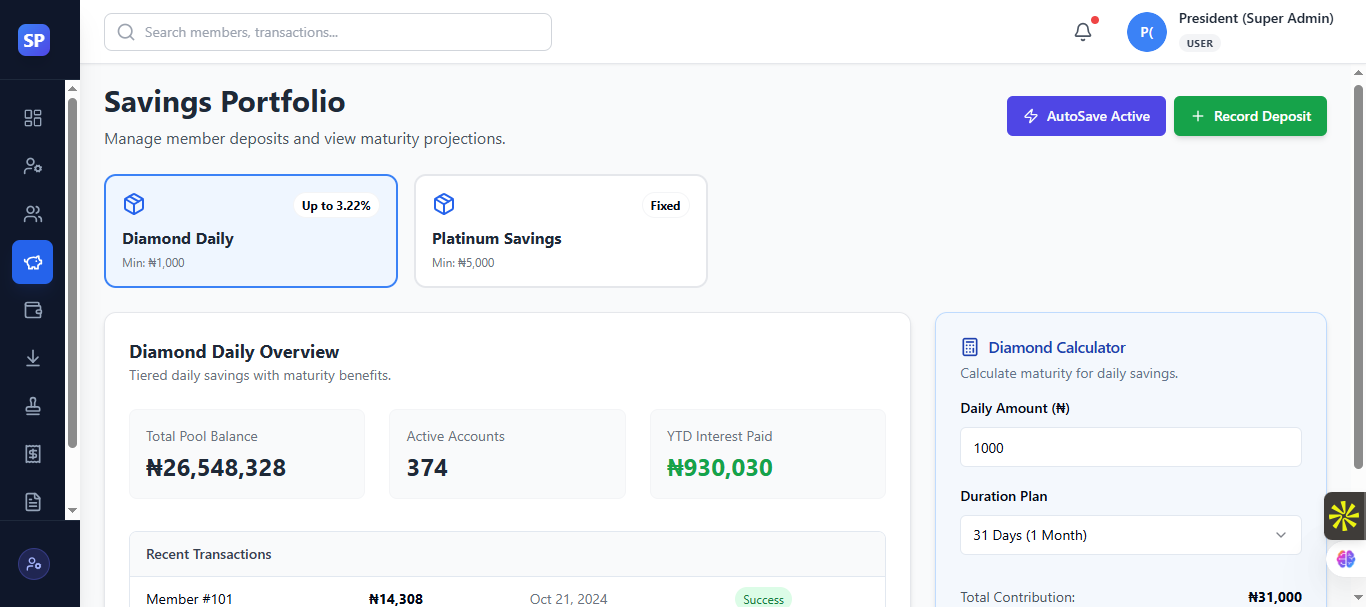Click the user settings sidebar icon
This screenshot has height=607, width=1366.
click(33, 166)
